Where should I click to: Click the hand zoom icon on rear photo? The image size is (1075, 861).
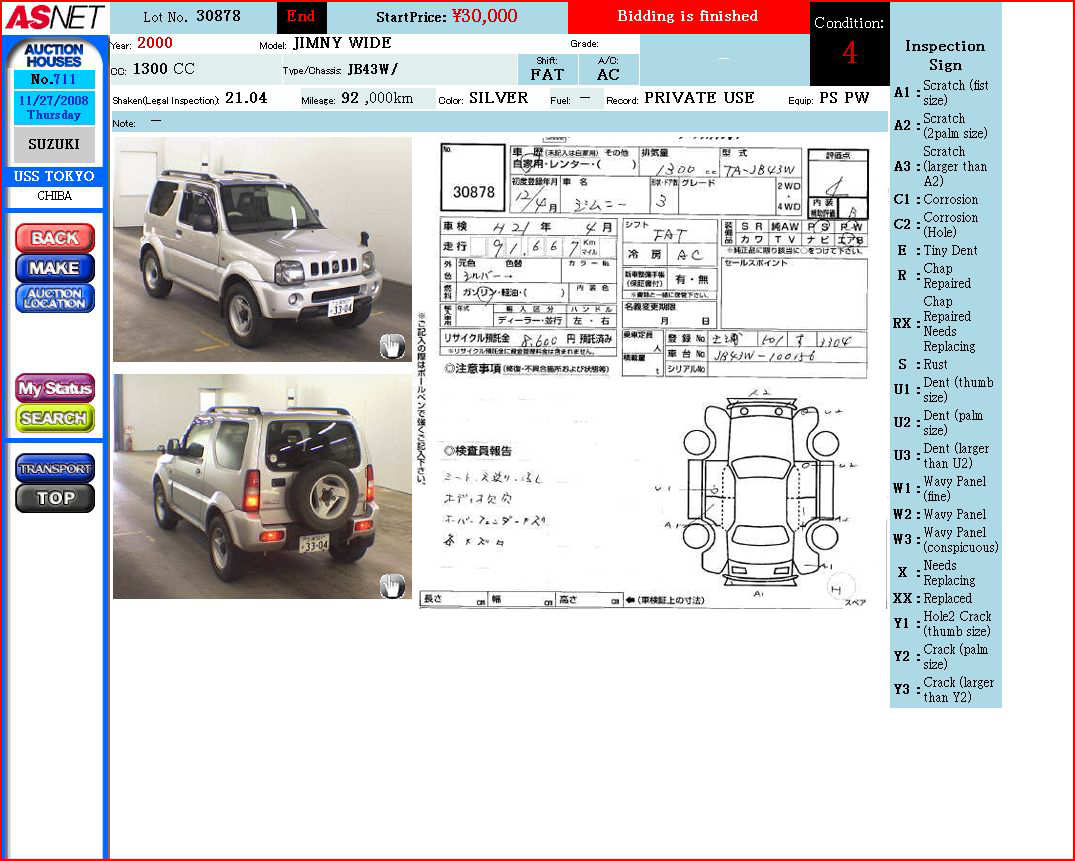[x=392, y=586]
